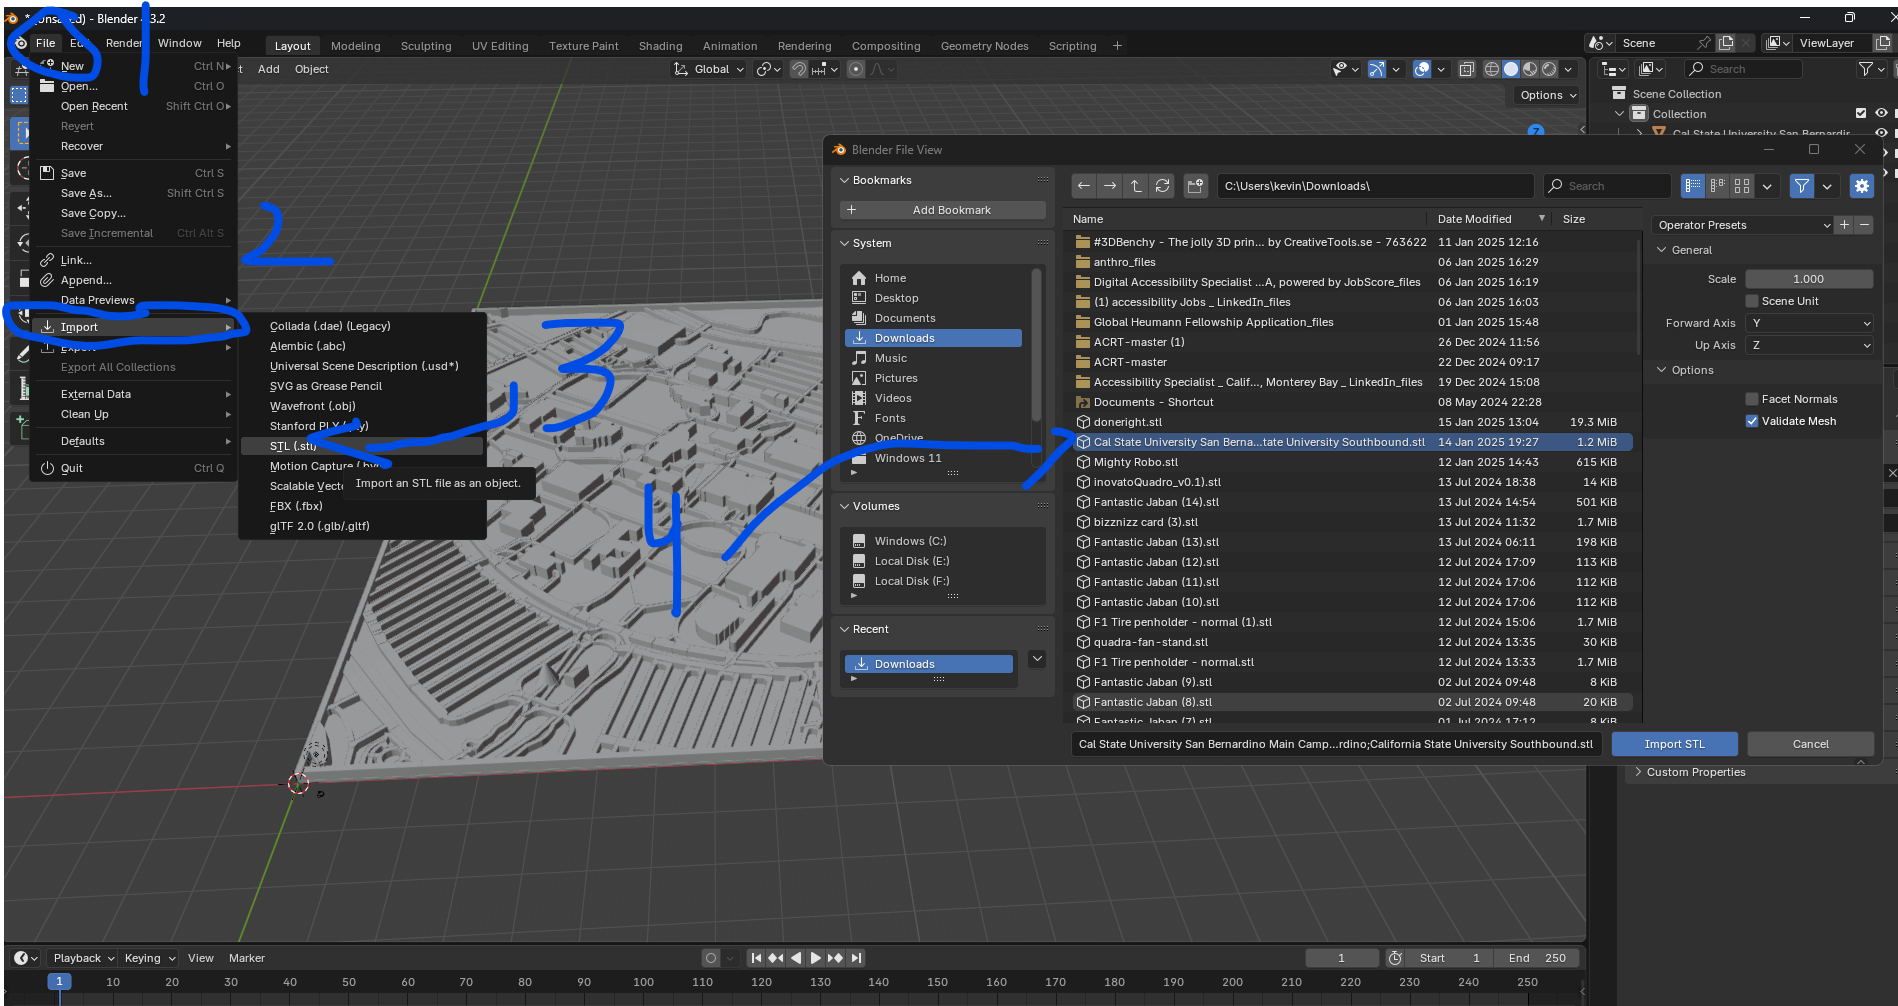The height and width of the screenshot is (1006, 1898).
Task: Toggle snapping magnet icon
Action: click(799, 69)
